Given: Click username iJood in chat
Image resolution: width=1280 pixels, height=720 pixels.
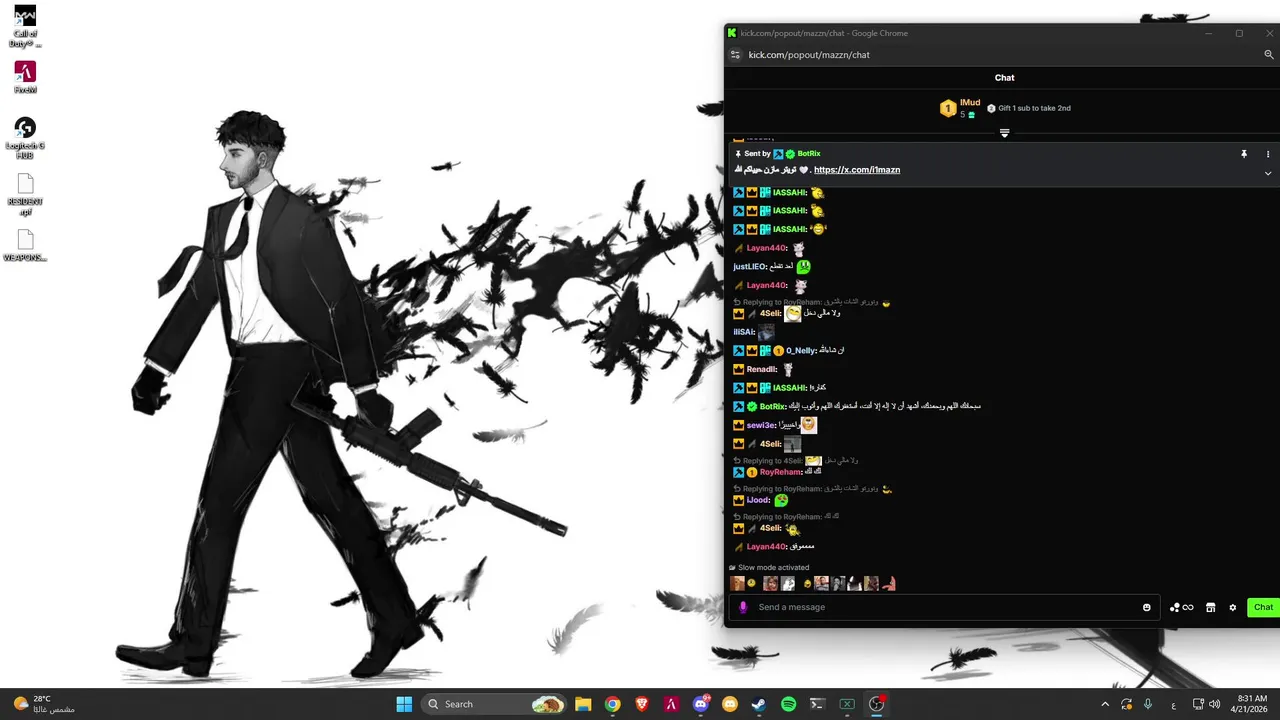Looking at the screenshot, I should [x=758, y=500].
